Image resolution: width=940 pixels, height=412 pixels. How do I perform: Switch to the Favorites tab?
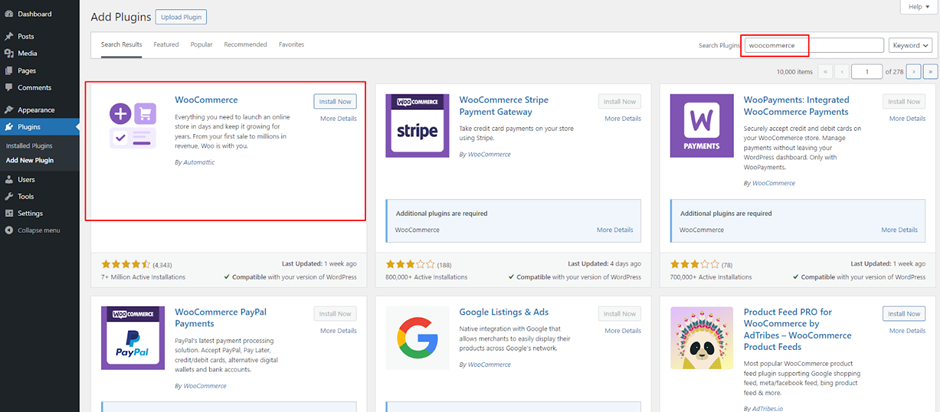291,45
